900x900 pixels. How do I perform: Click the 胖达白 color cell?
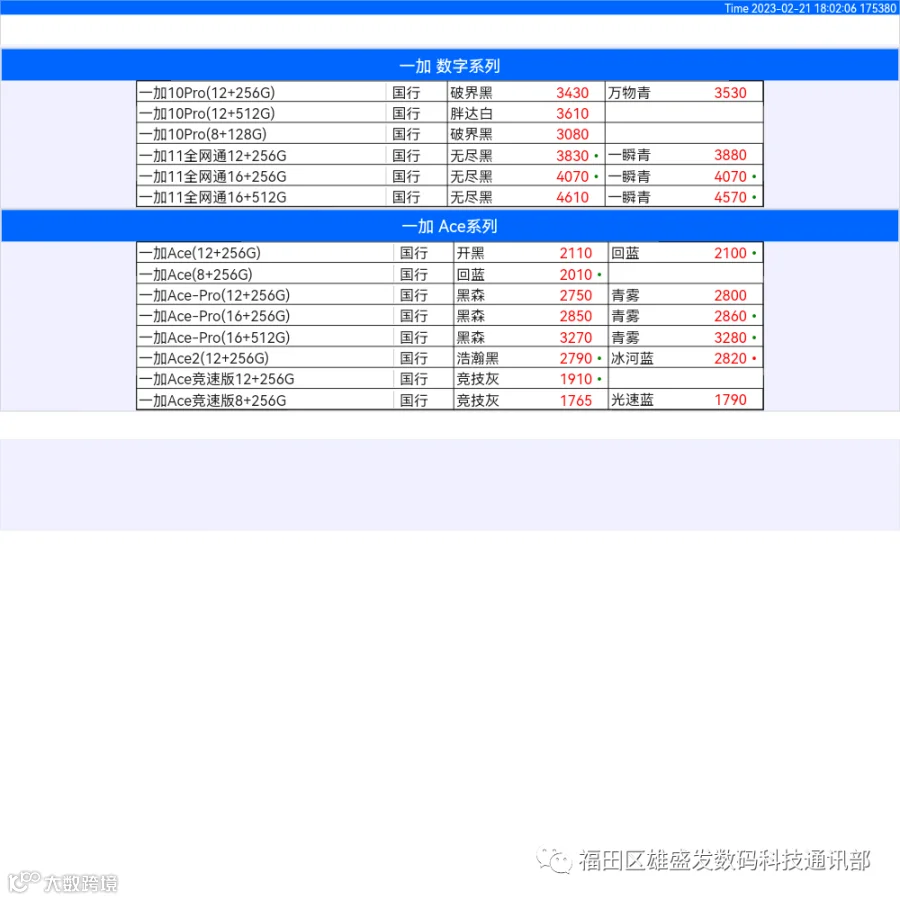click(x=471, y=114)
